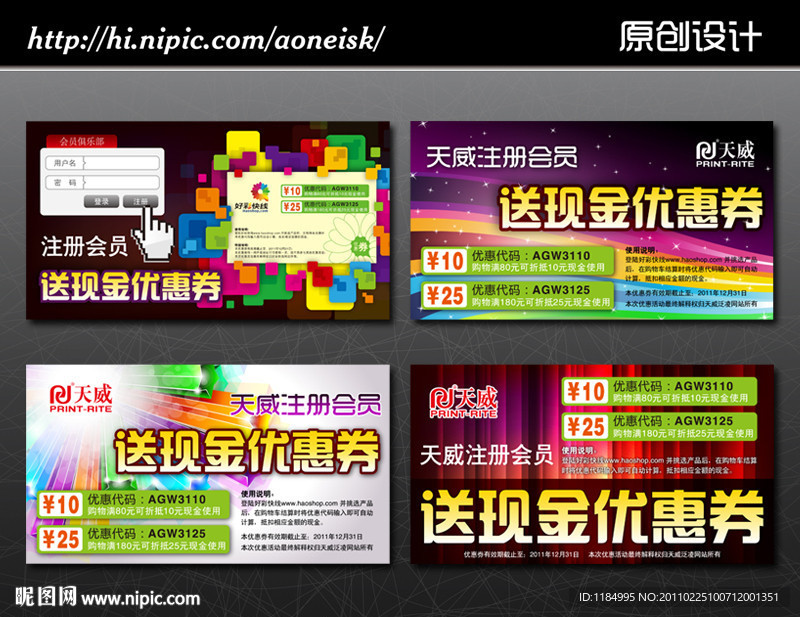Click the large 送现金优惠券 on red curtain card

(x=592, y=517)
